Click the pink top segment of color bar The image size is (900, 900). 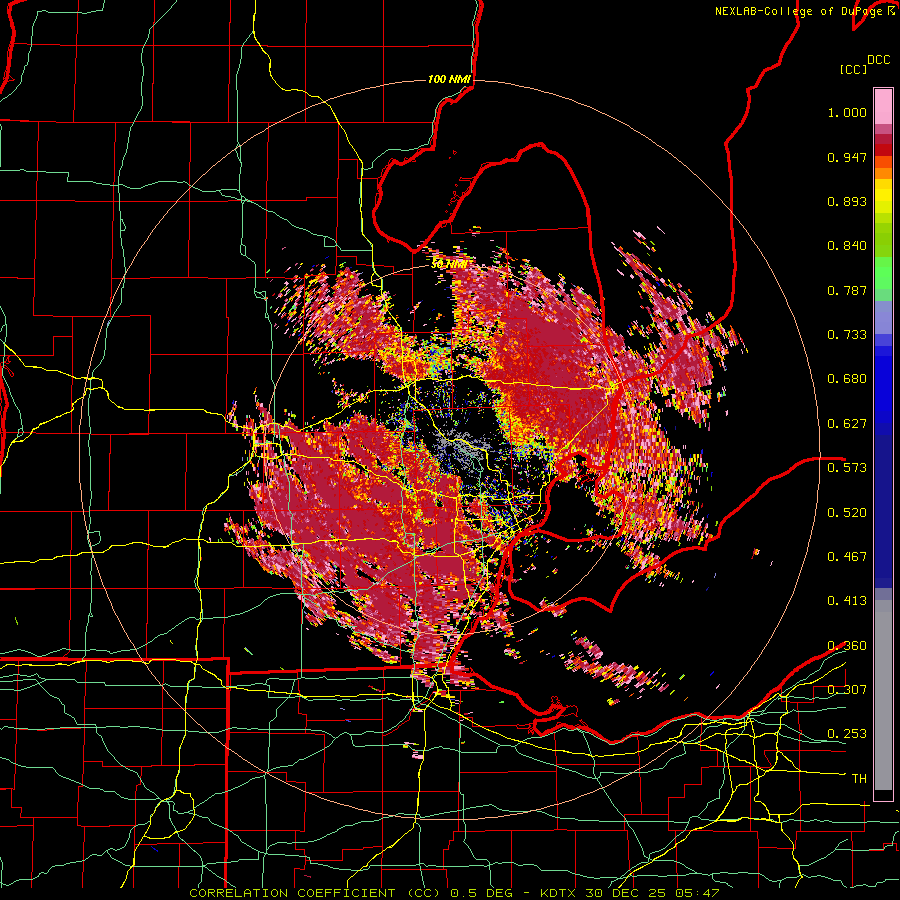coord(883,106)
